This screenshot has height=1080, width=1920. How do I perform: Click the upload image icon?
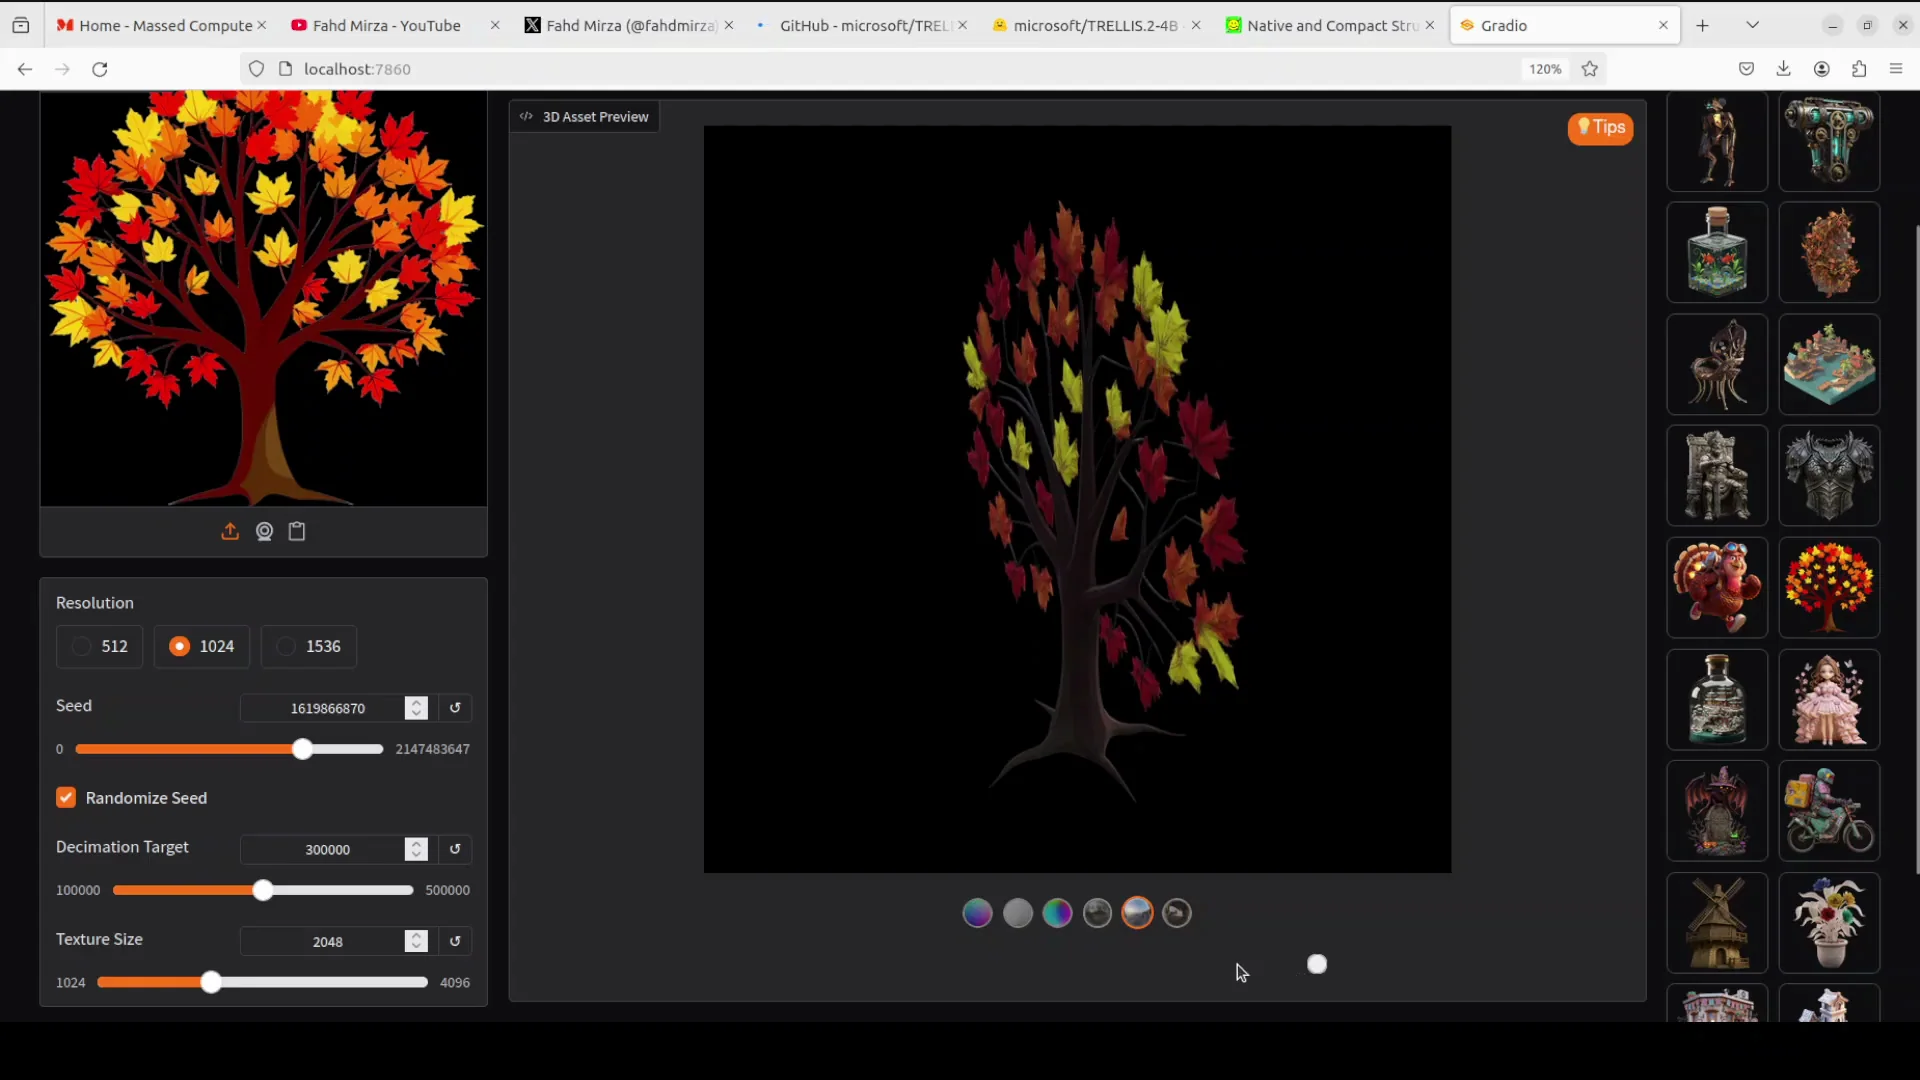(x=230, y=532)
